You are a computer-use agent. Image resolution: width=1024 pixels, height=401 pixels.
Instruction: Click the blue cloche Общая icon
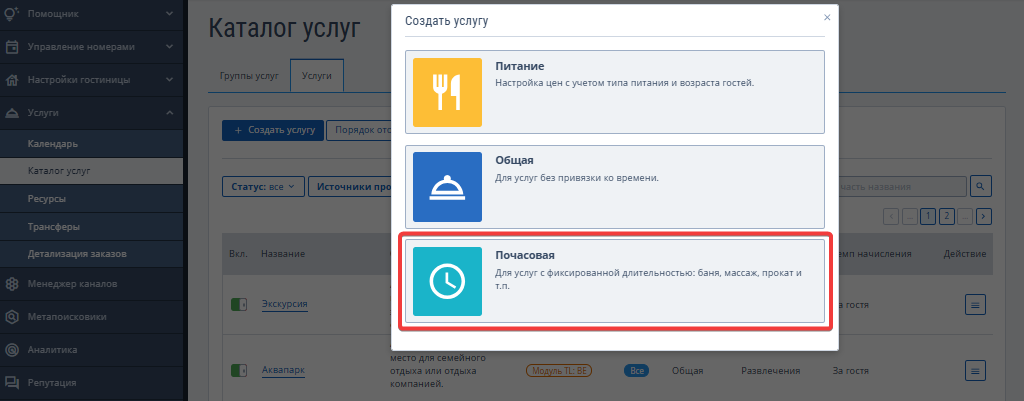(447, 187)
